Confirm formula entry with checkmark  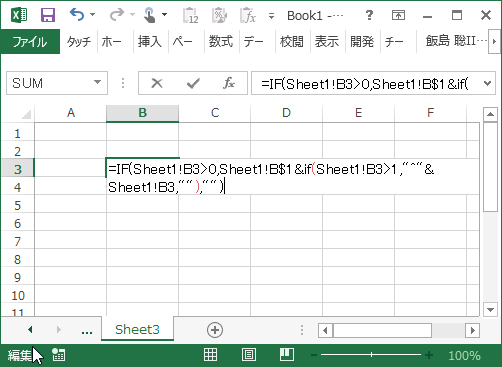(193, 83)
